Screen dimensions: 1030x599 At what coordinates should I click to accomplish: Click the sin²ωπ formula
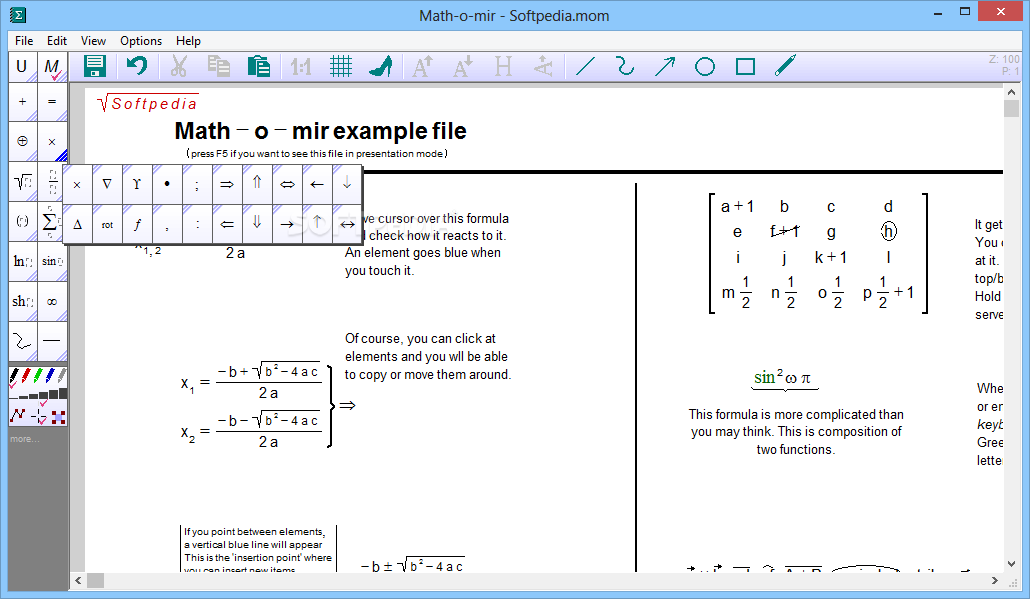784,378
